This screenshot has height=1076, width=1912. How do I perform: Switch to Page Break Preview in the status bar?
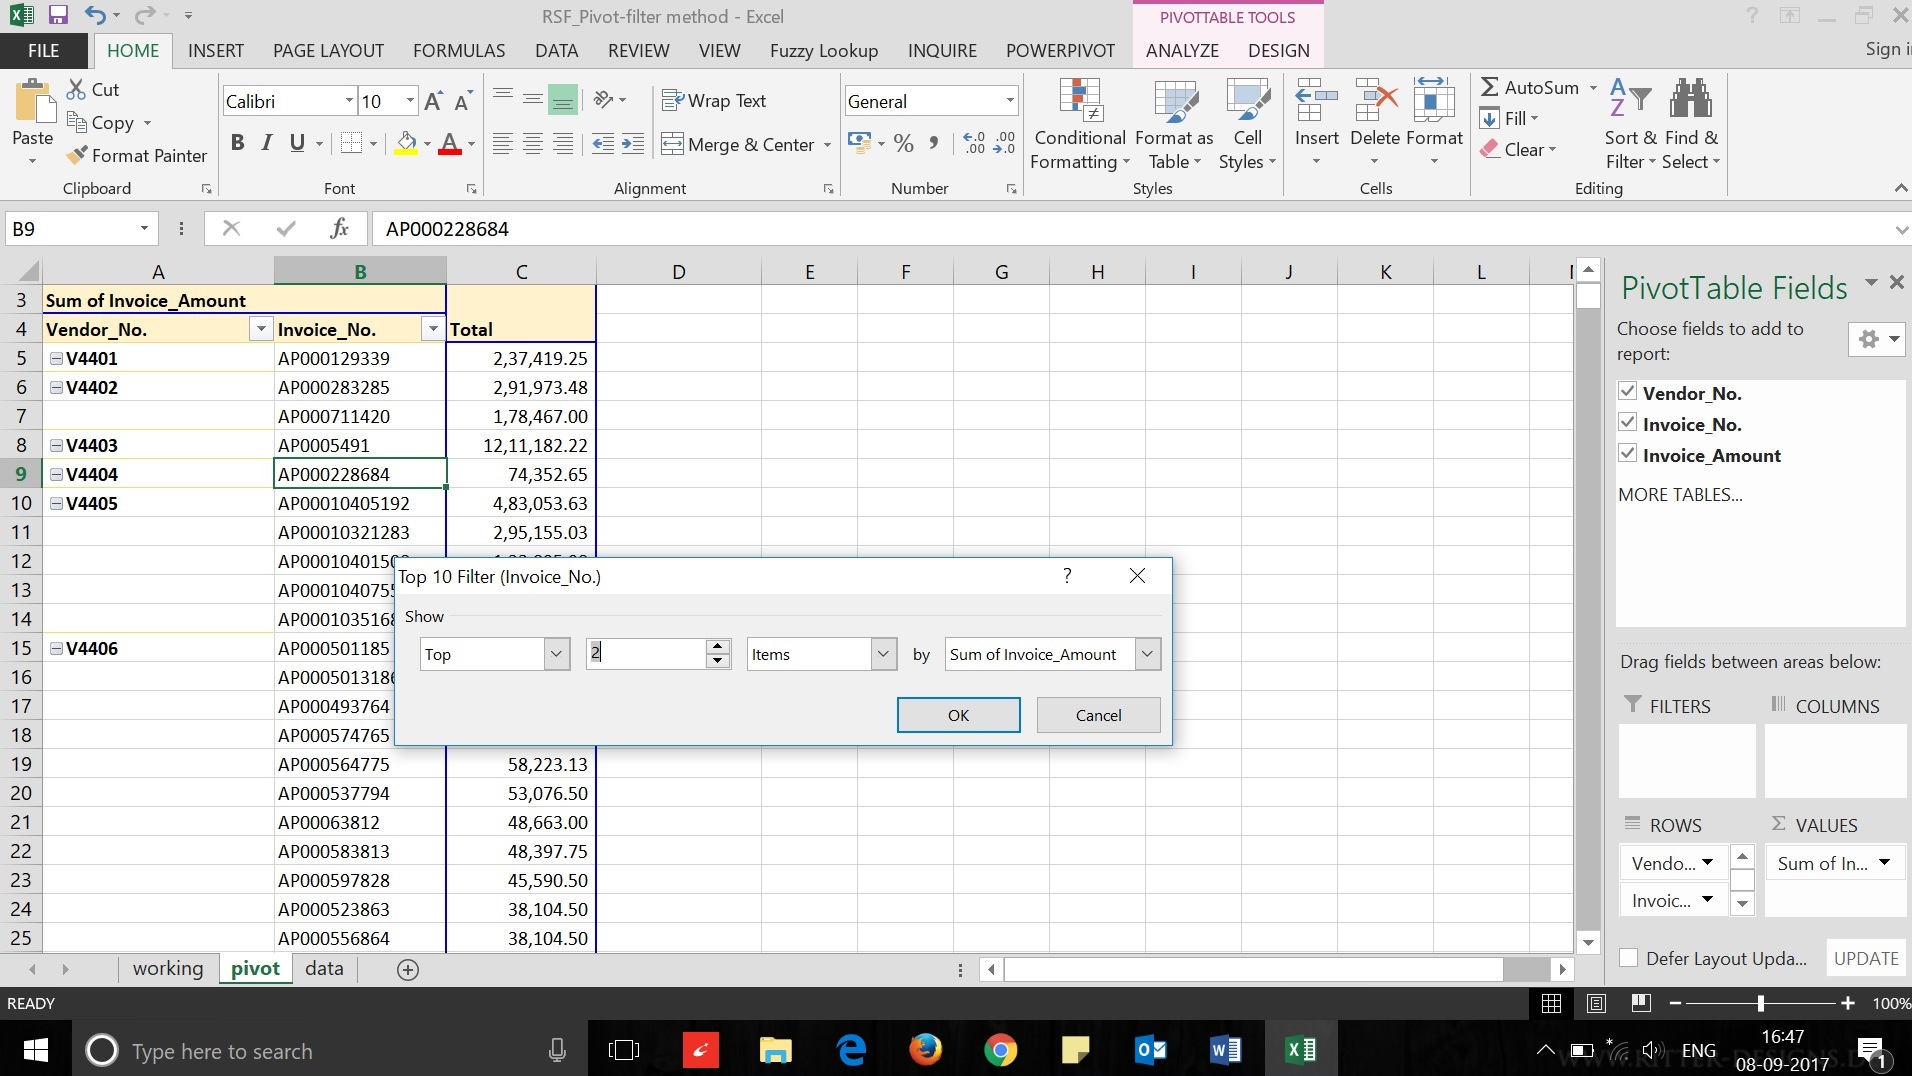[1640, 1003]
